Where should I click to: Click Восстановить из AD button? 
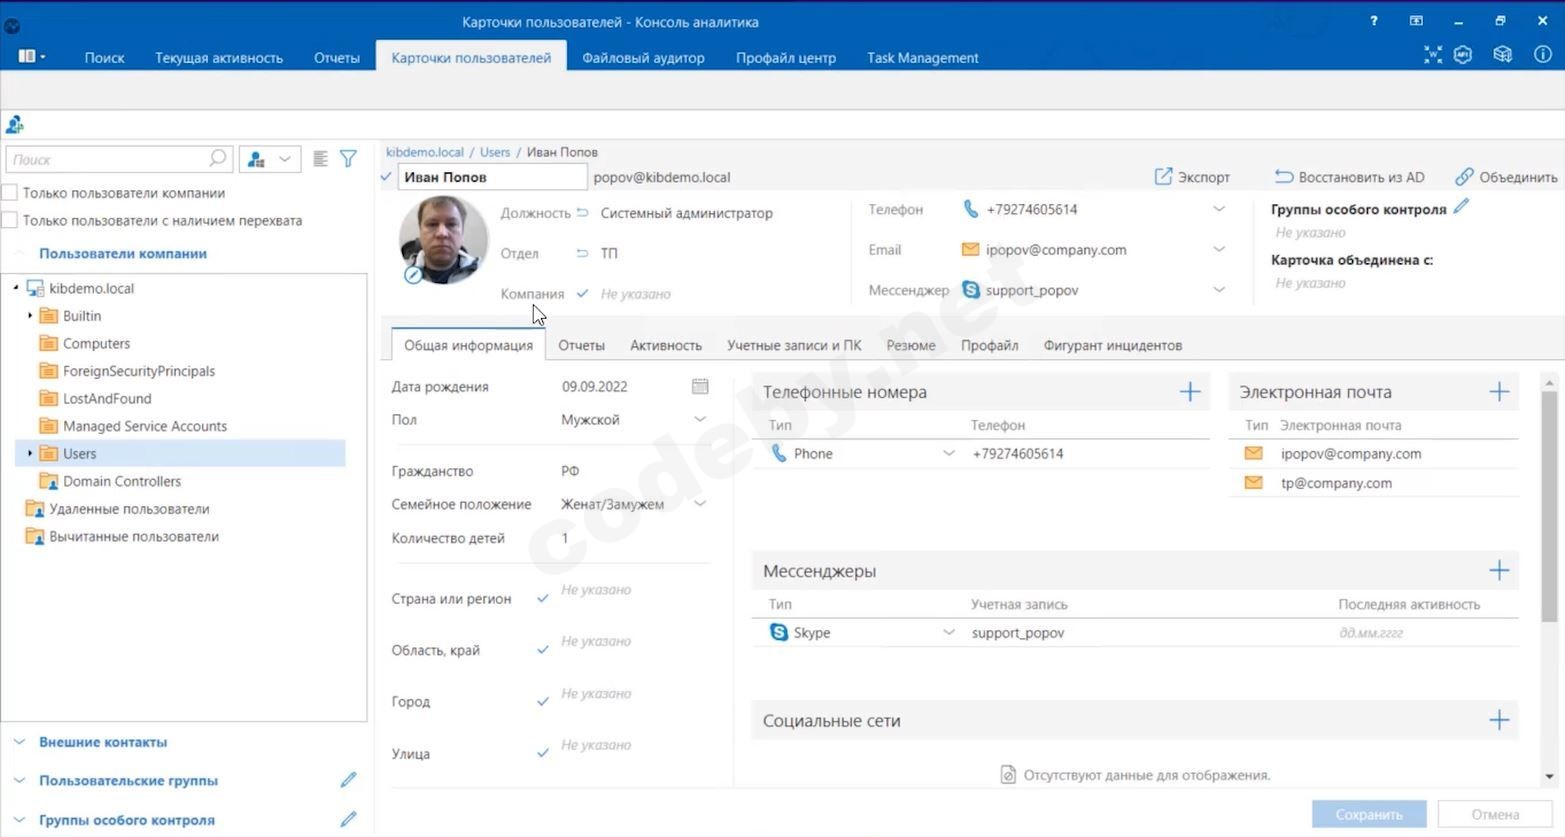(1349, 177)
